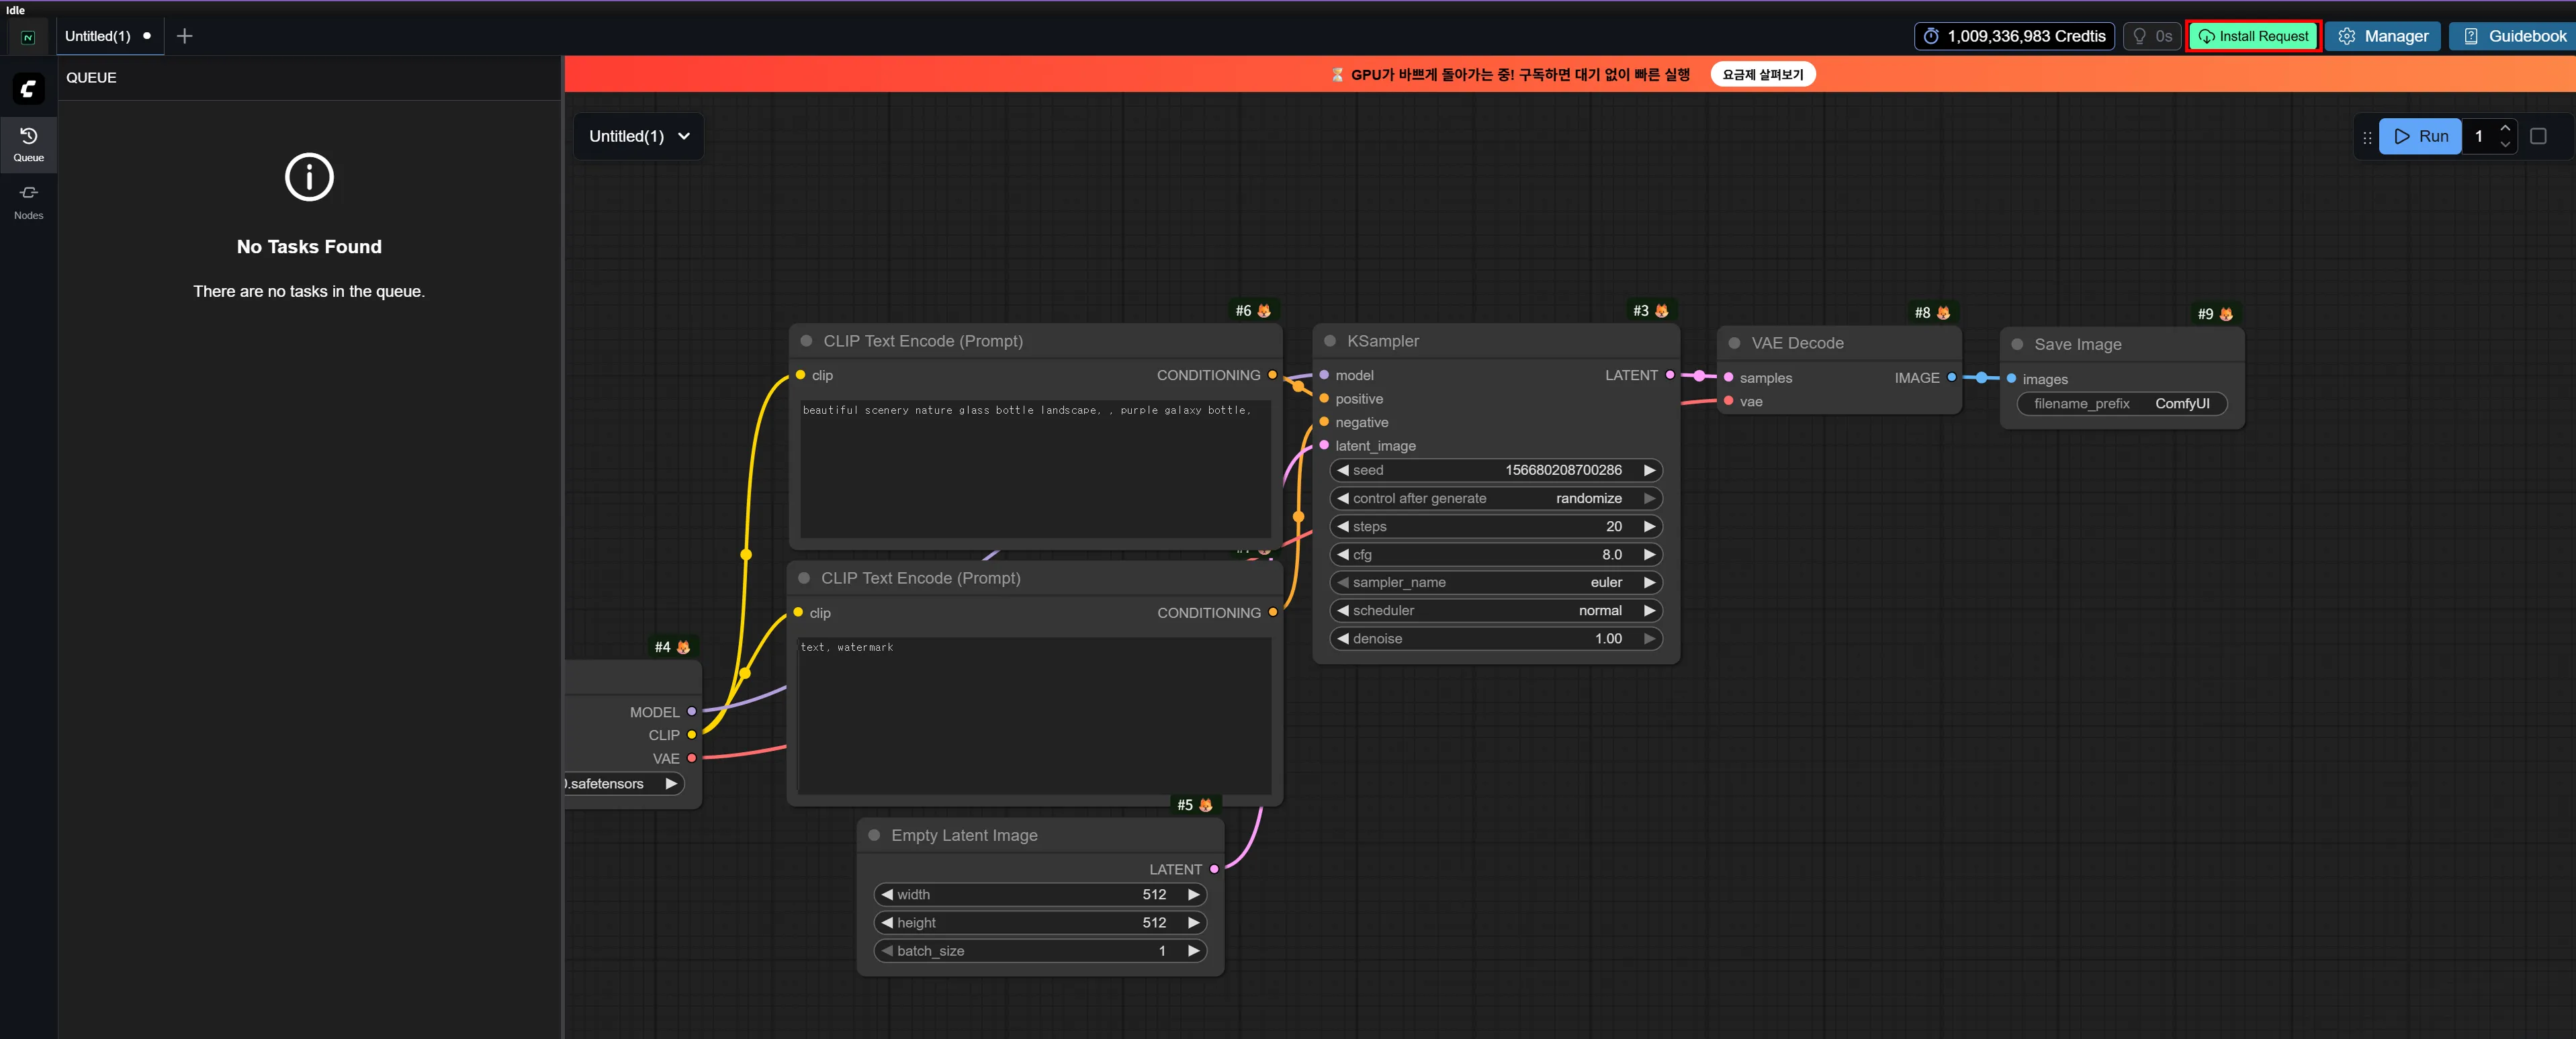Click the IMAGE output port on VAE Decode
Screen dimensions: 2576x1039
coord(1951,377)
